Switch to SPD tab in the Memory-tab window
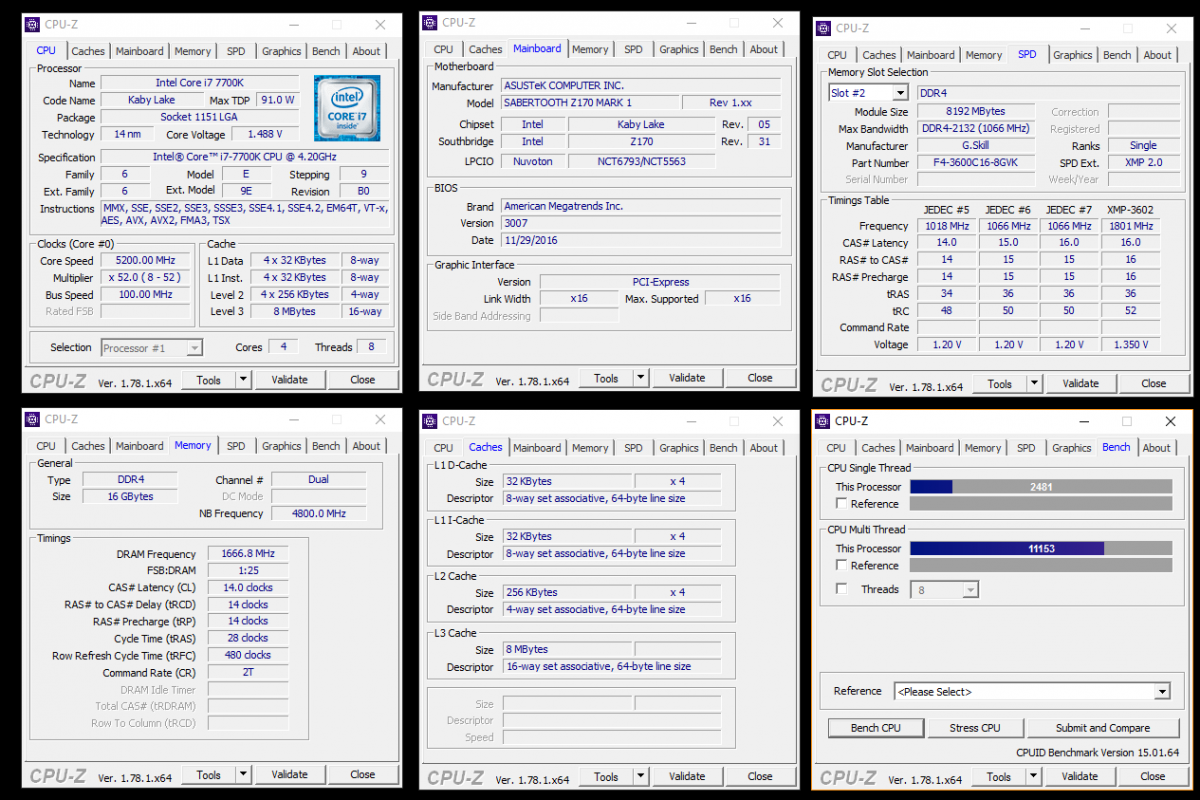This screenshot has width=1200, height=800. pyautogui.click(x=236, y=446)
